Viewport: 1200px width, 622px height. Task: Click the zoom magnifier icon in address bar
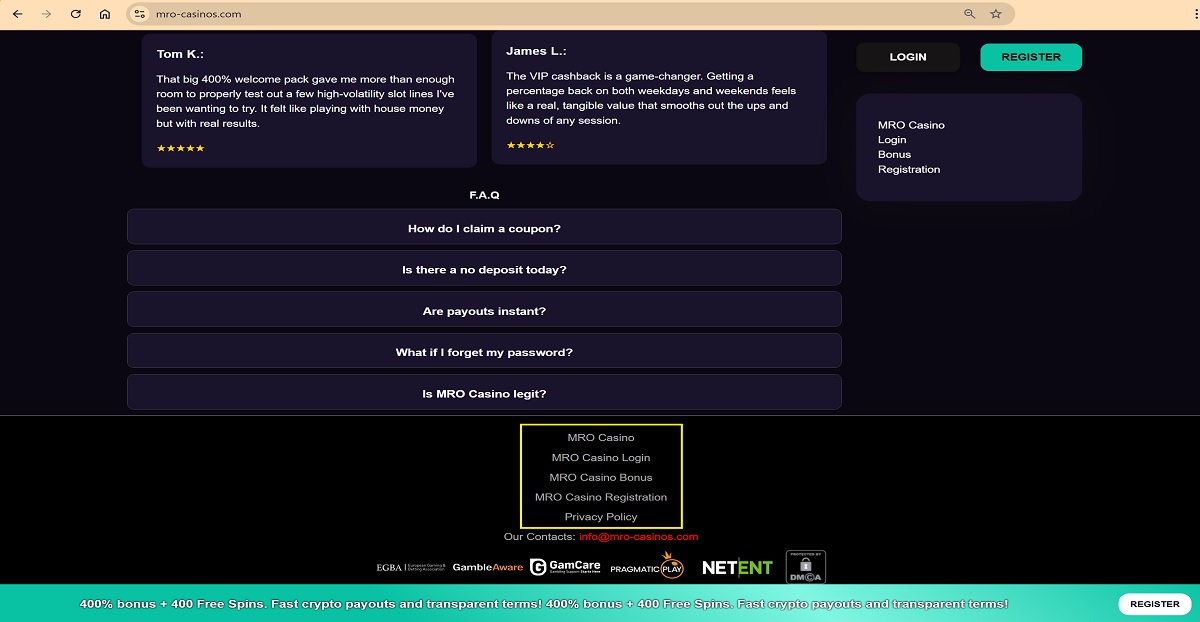[969, 14]
